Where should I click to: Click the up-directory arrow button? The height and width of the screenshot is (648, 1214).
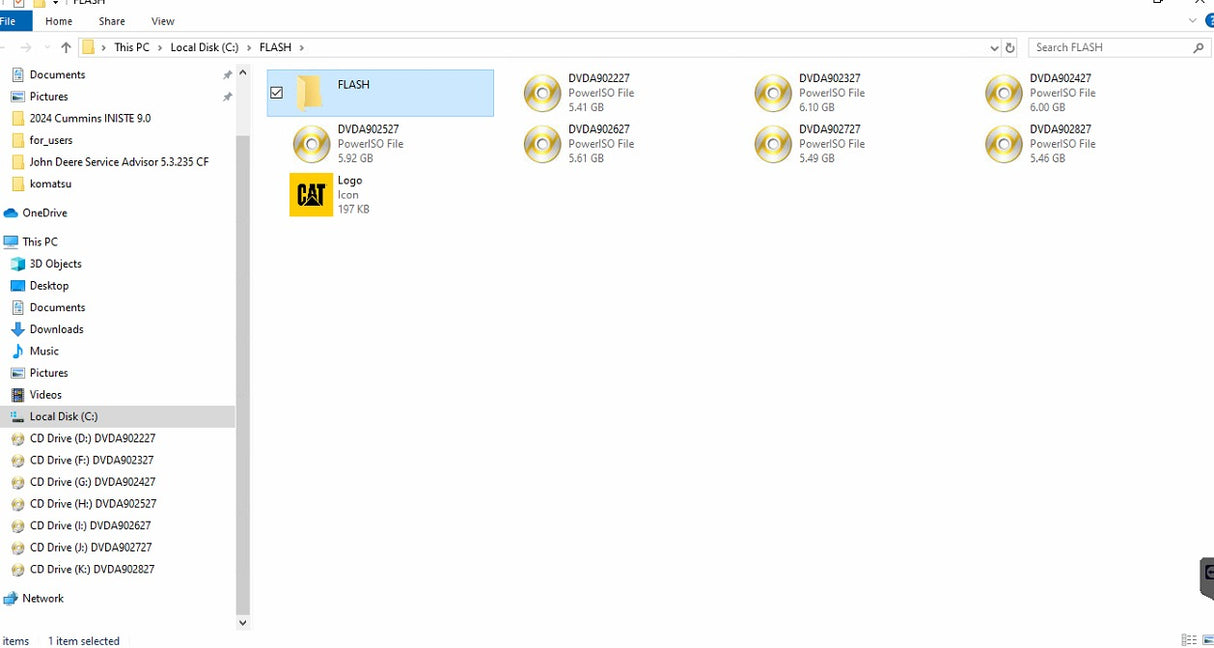click(66, 48)
